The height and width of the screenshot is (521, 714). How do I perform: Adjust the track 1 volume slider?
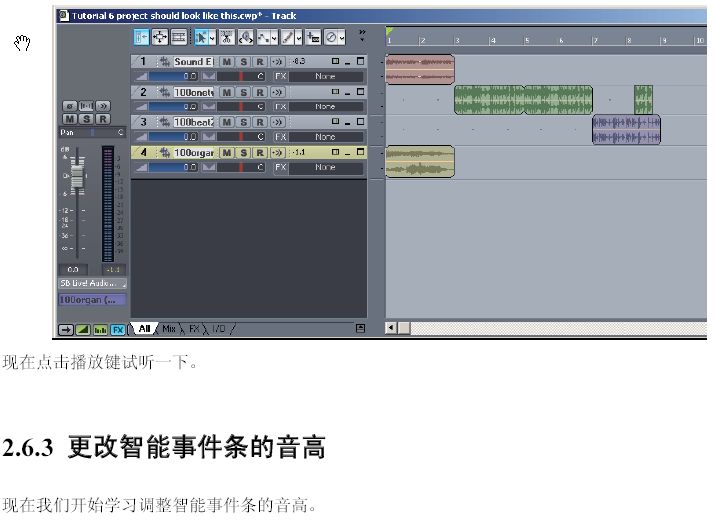point(174,76)
